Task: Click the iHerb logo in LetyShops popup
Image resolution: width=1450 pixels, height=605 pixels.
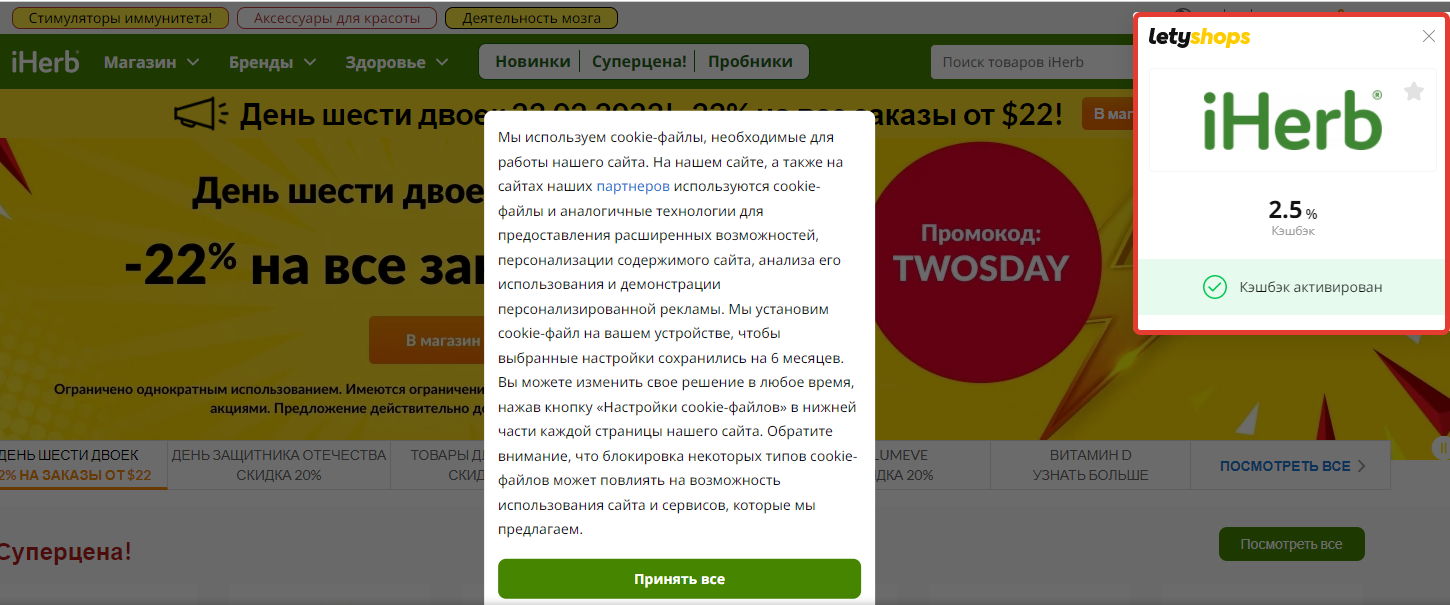Action: pyautogui.click(x=1292, y=120)
